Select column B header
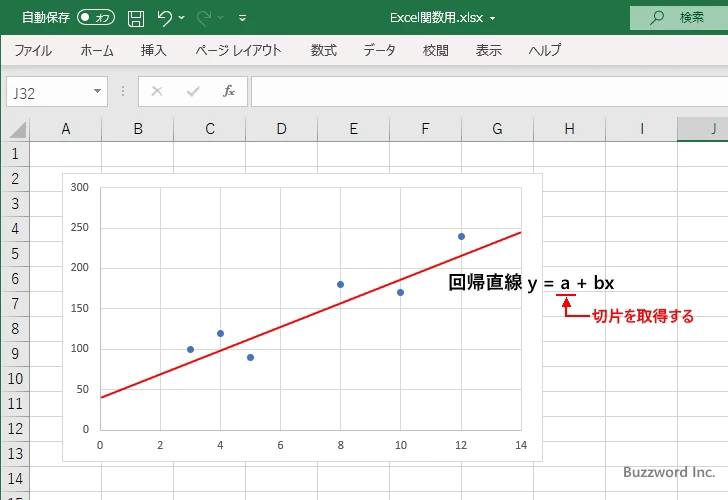This screenshot has height=500, width=728. (x=137, y=129)
